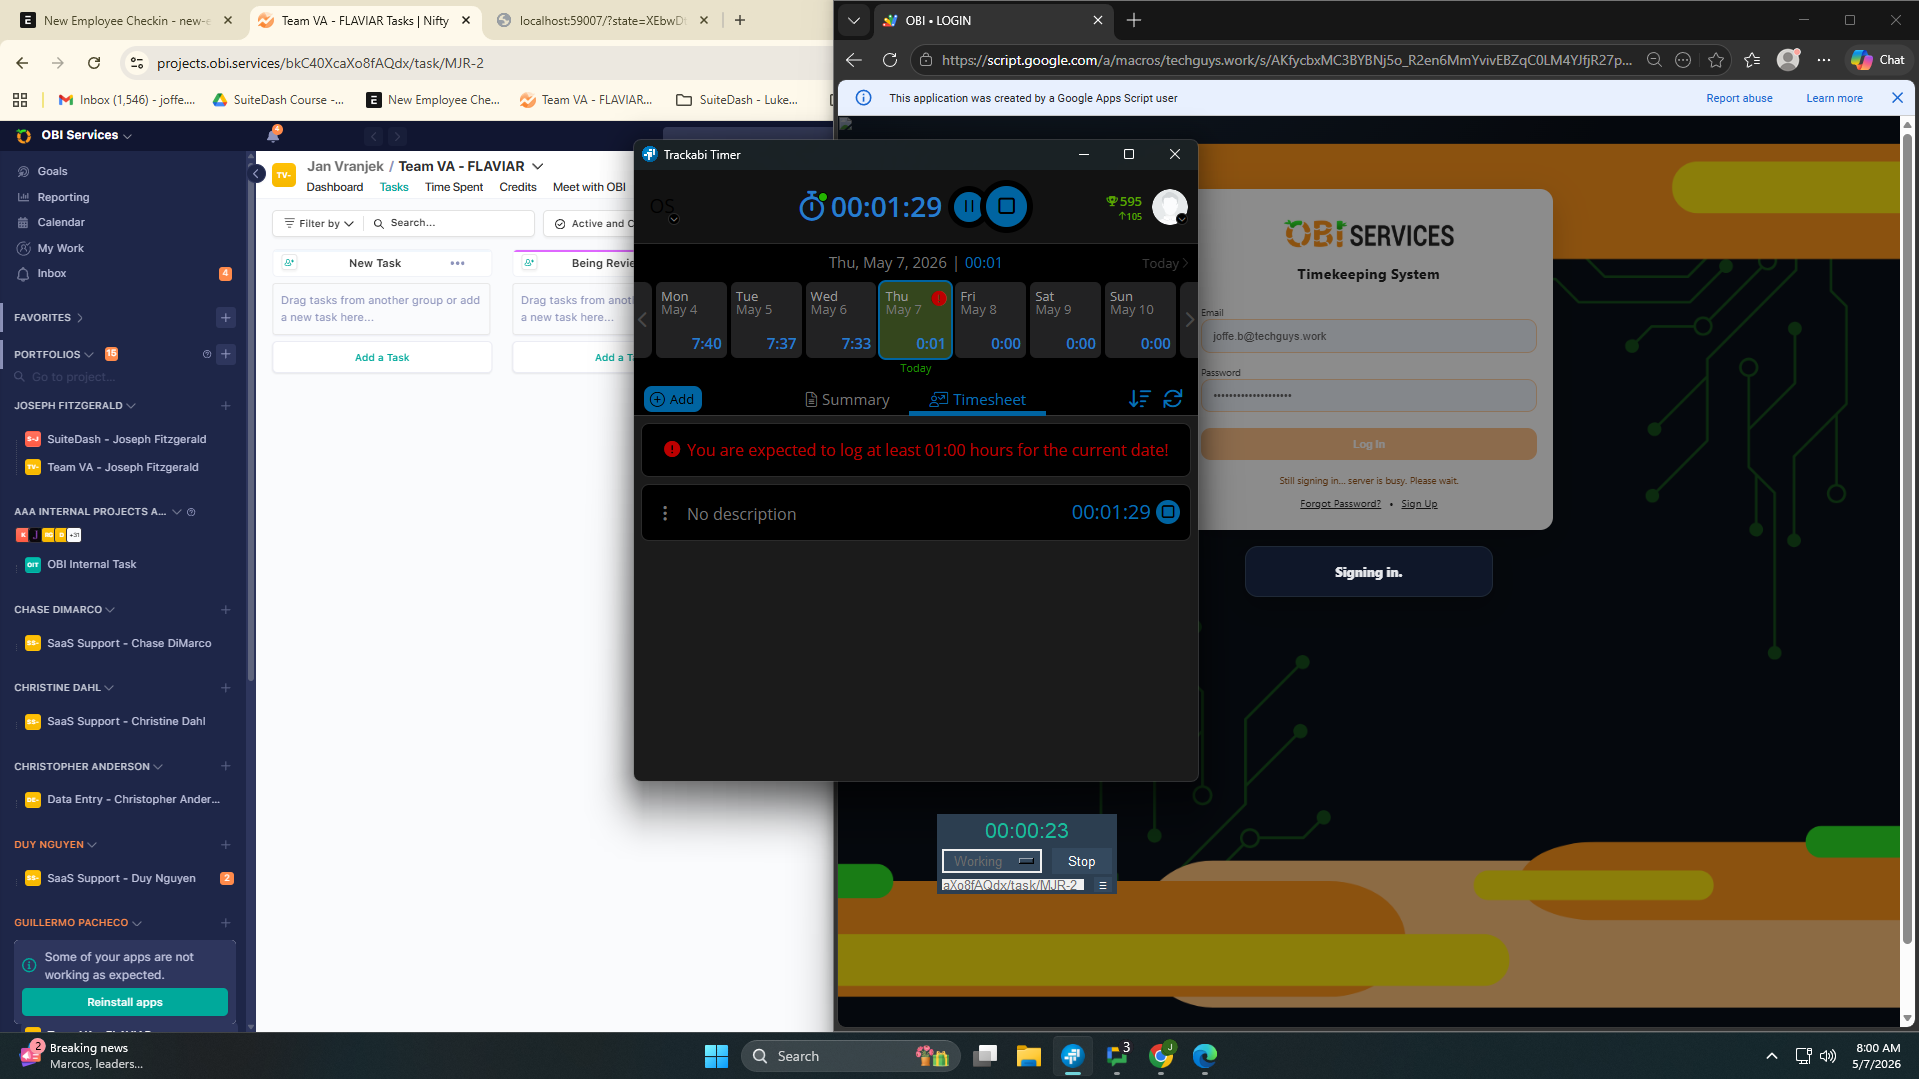The image size is (1919, 1079).
Task: Open My Work in the Nifty sidebar
Action: click(x=60, y=248)
